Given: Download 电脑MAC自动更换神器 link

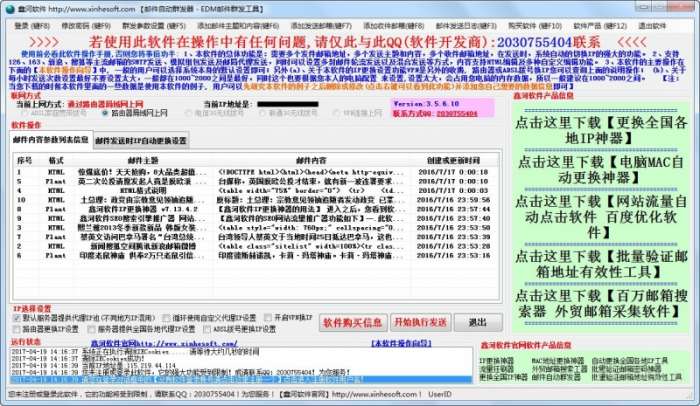Looking at the screenshot, I should click(601, 169).
